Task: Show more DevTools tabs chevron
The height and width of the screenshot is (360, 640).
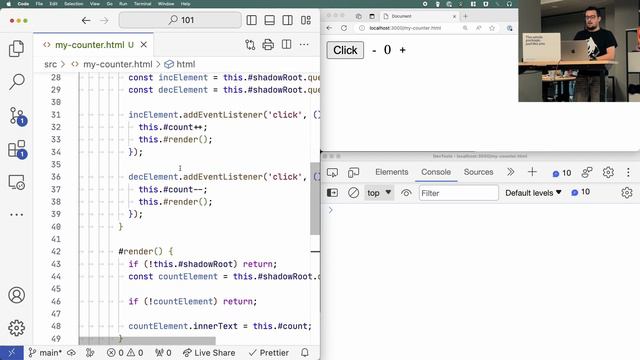Action: coord(511,172)
